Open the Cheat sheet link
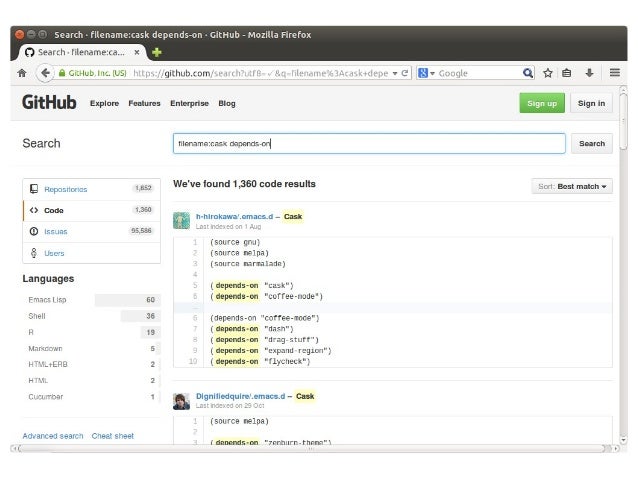The height and width of the screenshot is (479, 638). coord(113,436)
